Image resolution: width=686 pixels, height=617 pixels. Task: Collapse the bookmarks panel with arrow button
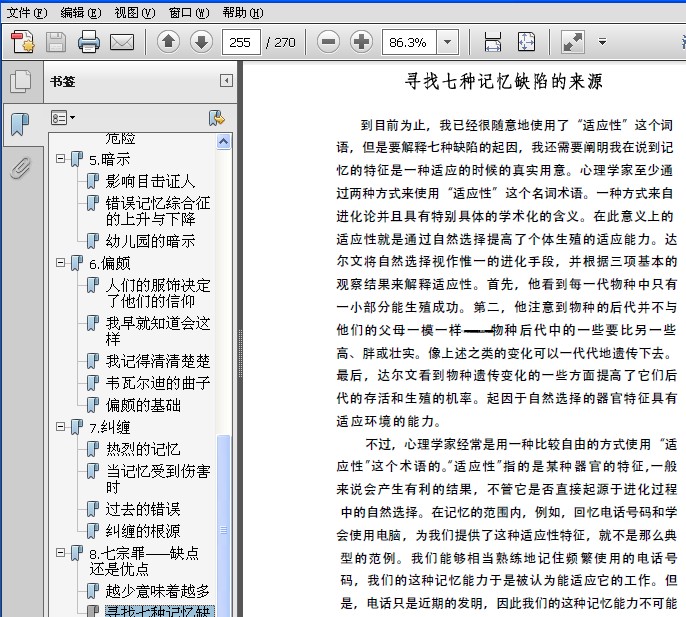coord(226,81)
